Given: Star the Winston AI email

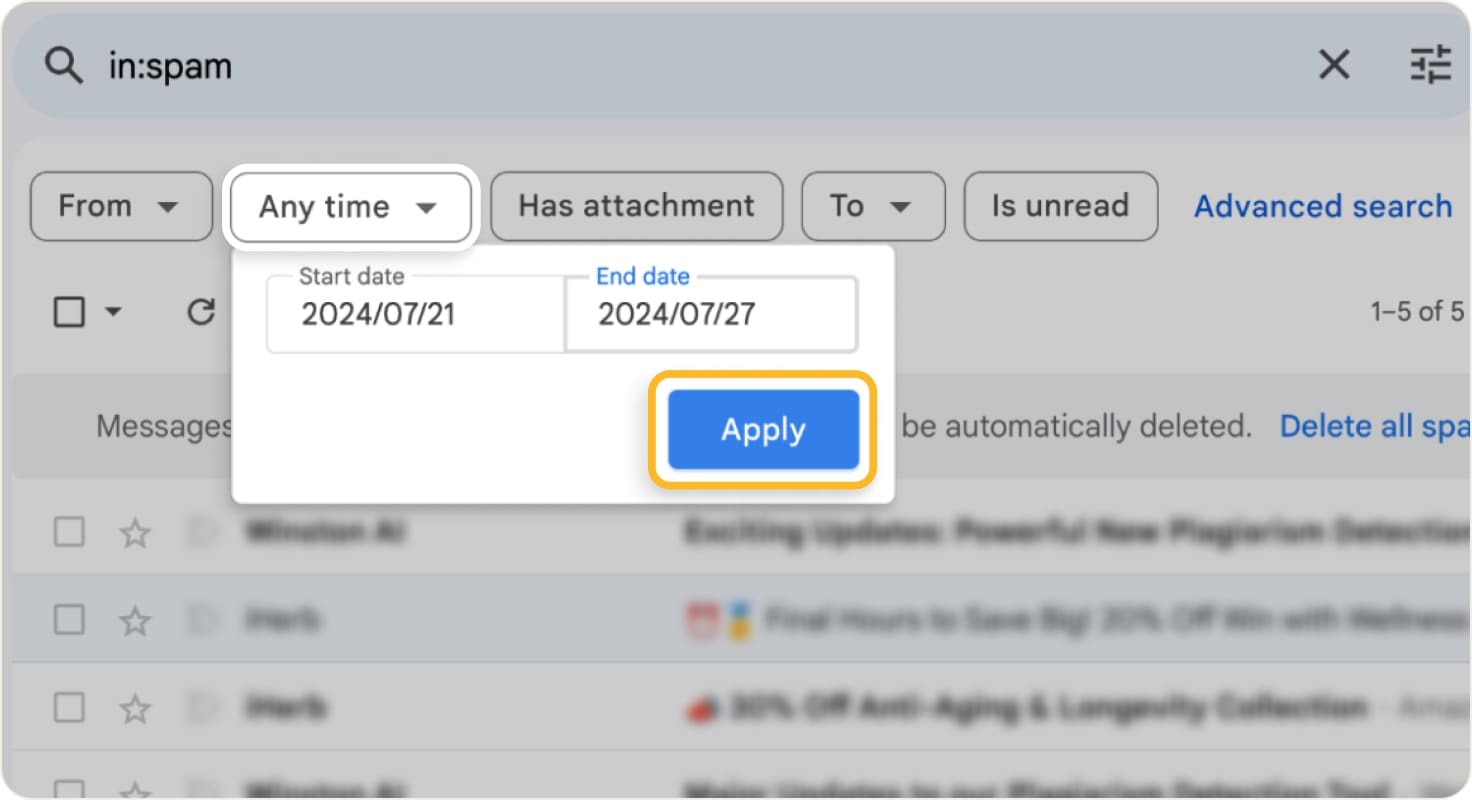Looking at the screenshot, I should pos(134,532).
